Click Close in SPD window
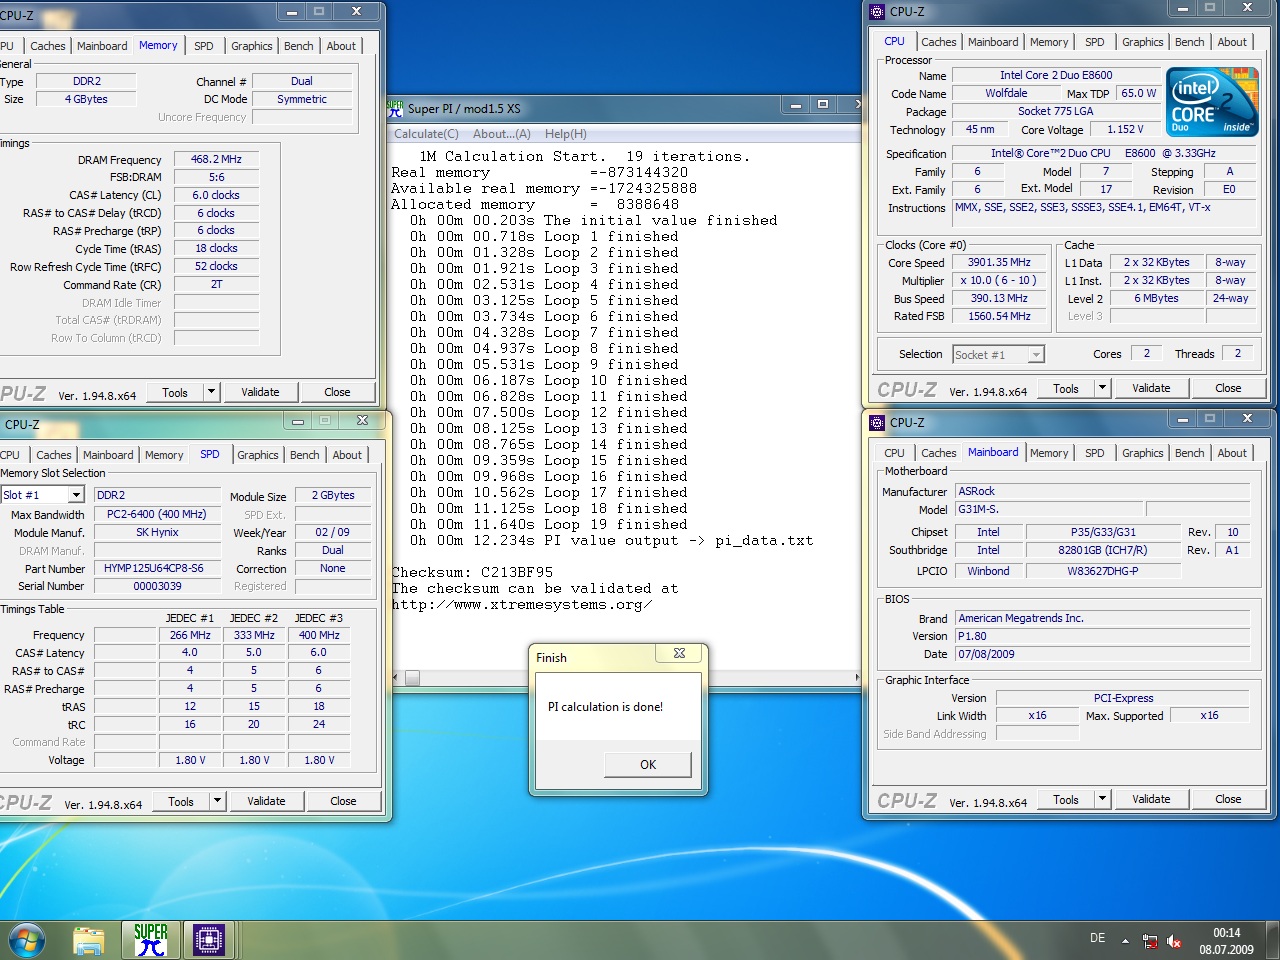This screenshot has width=1280, height=960. click(343, 801)
